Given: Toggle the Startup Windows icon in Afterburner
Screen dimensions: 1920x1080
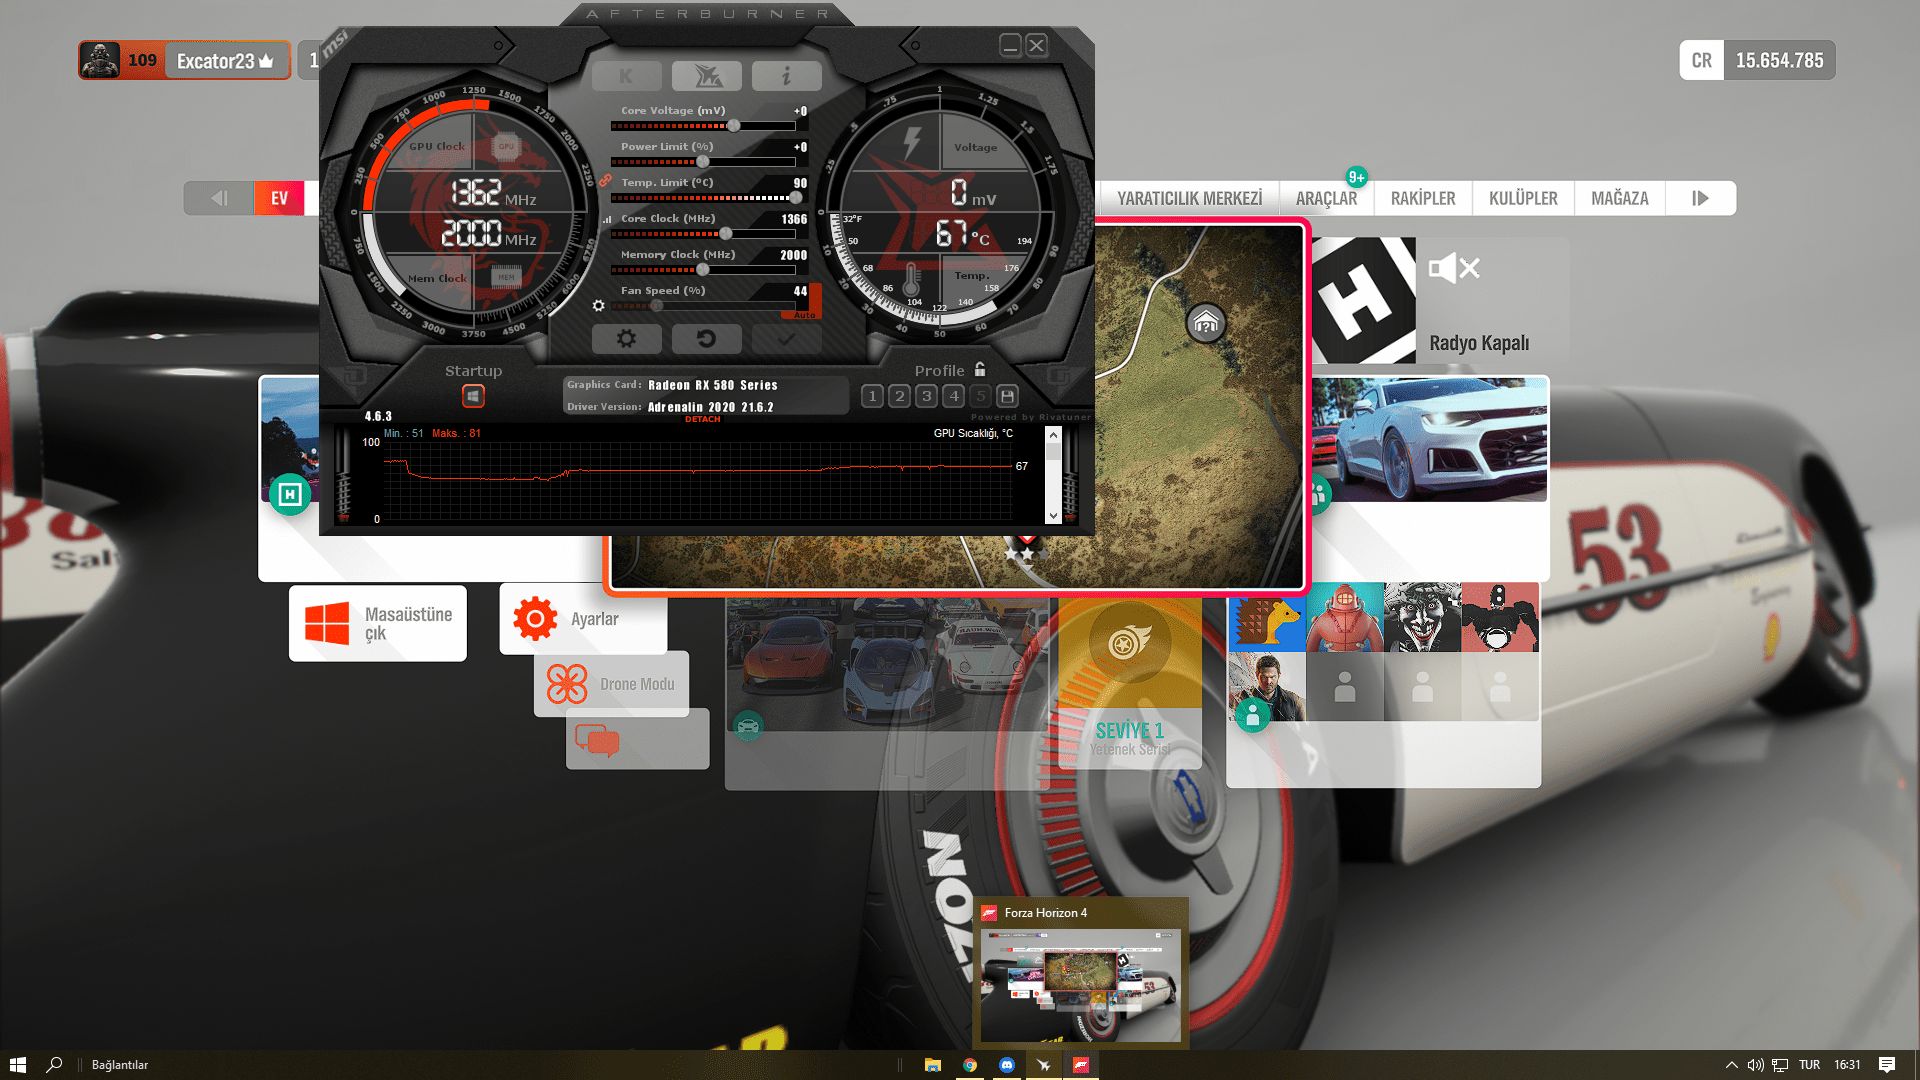Looking at the screenshot, I should tap(473, 397).
